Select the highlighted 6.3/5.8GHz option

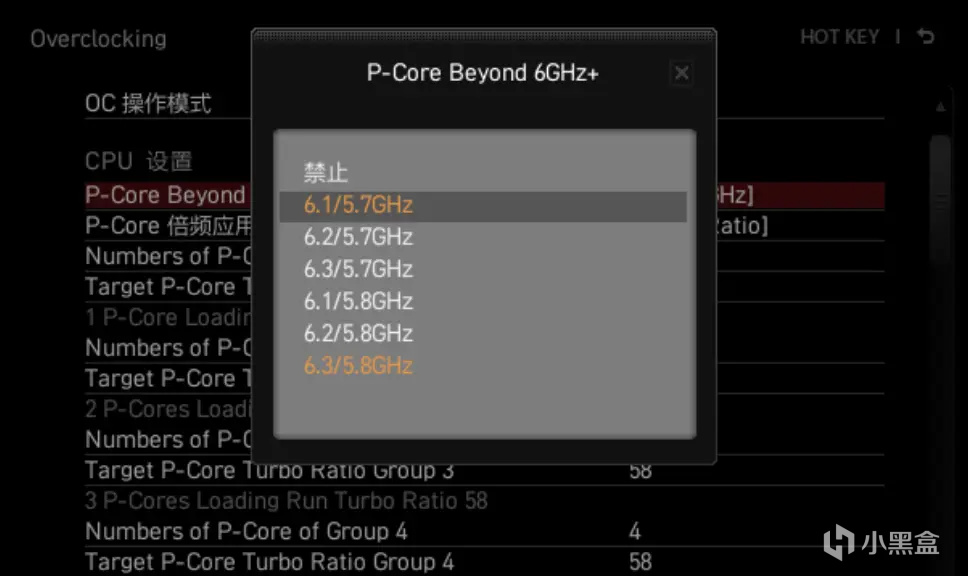[358, 366]
